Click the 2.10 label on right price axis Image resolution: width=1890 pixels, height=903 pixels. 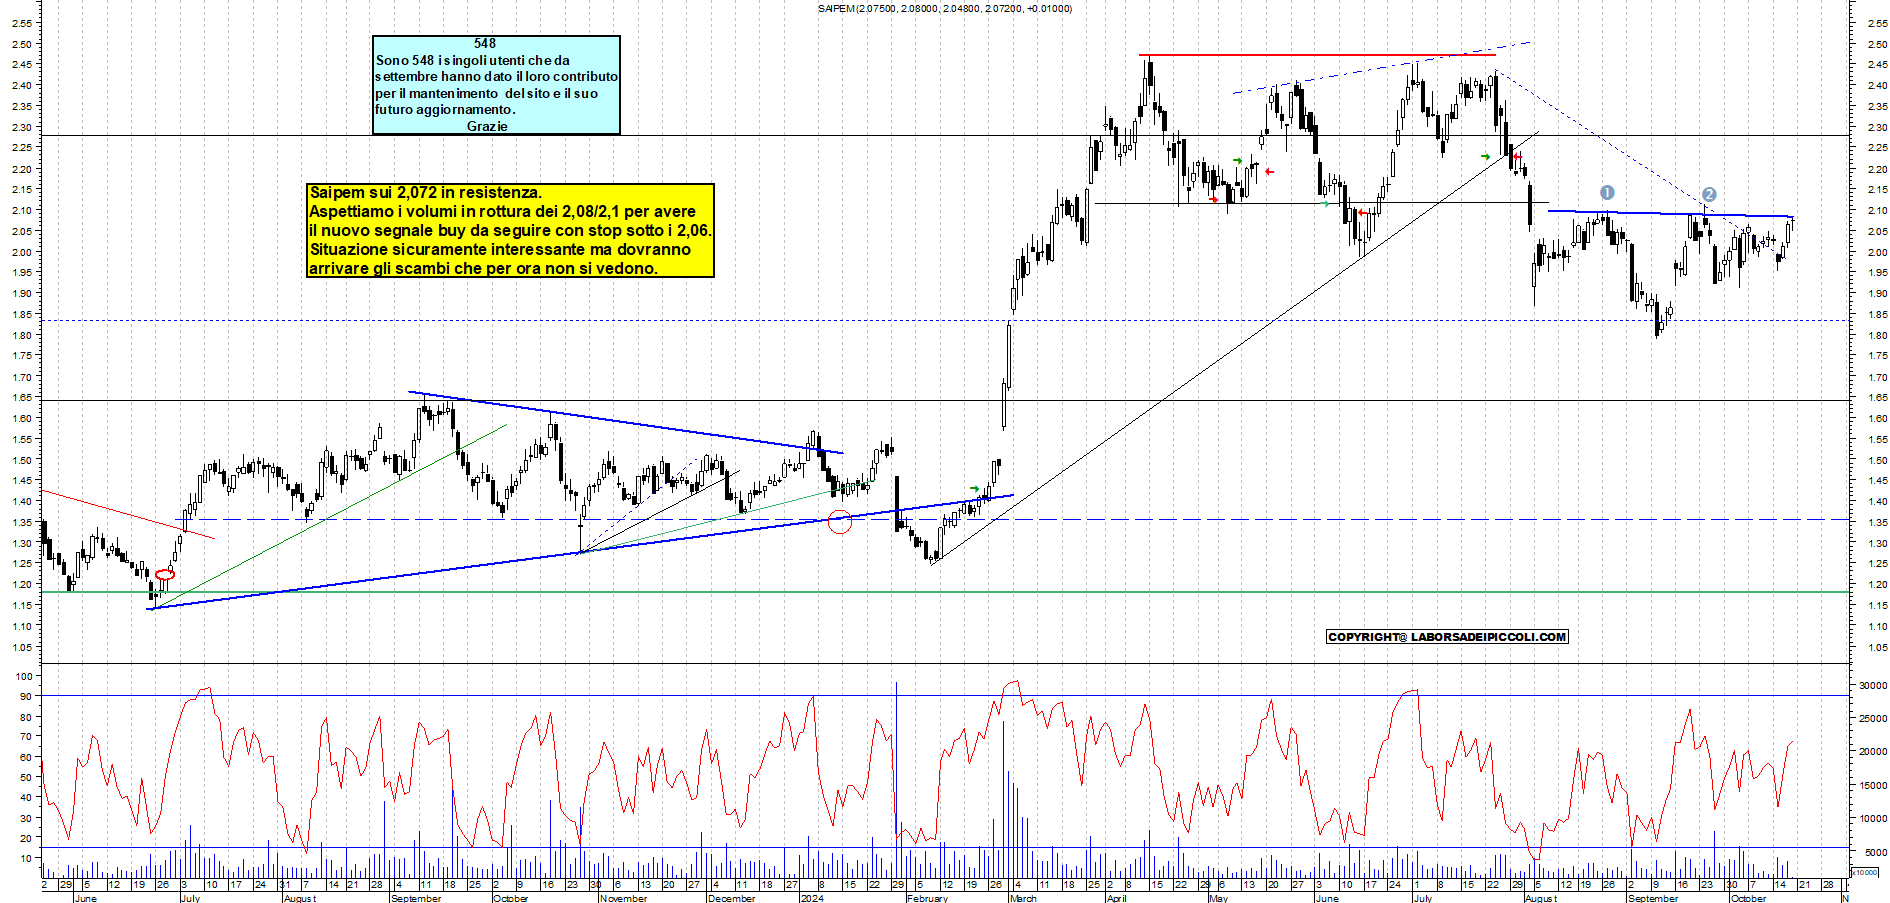coord(1876,210)
